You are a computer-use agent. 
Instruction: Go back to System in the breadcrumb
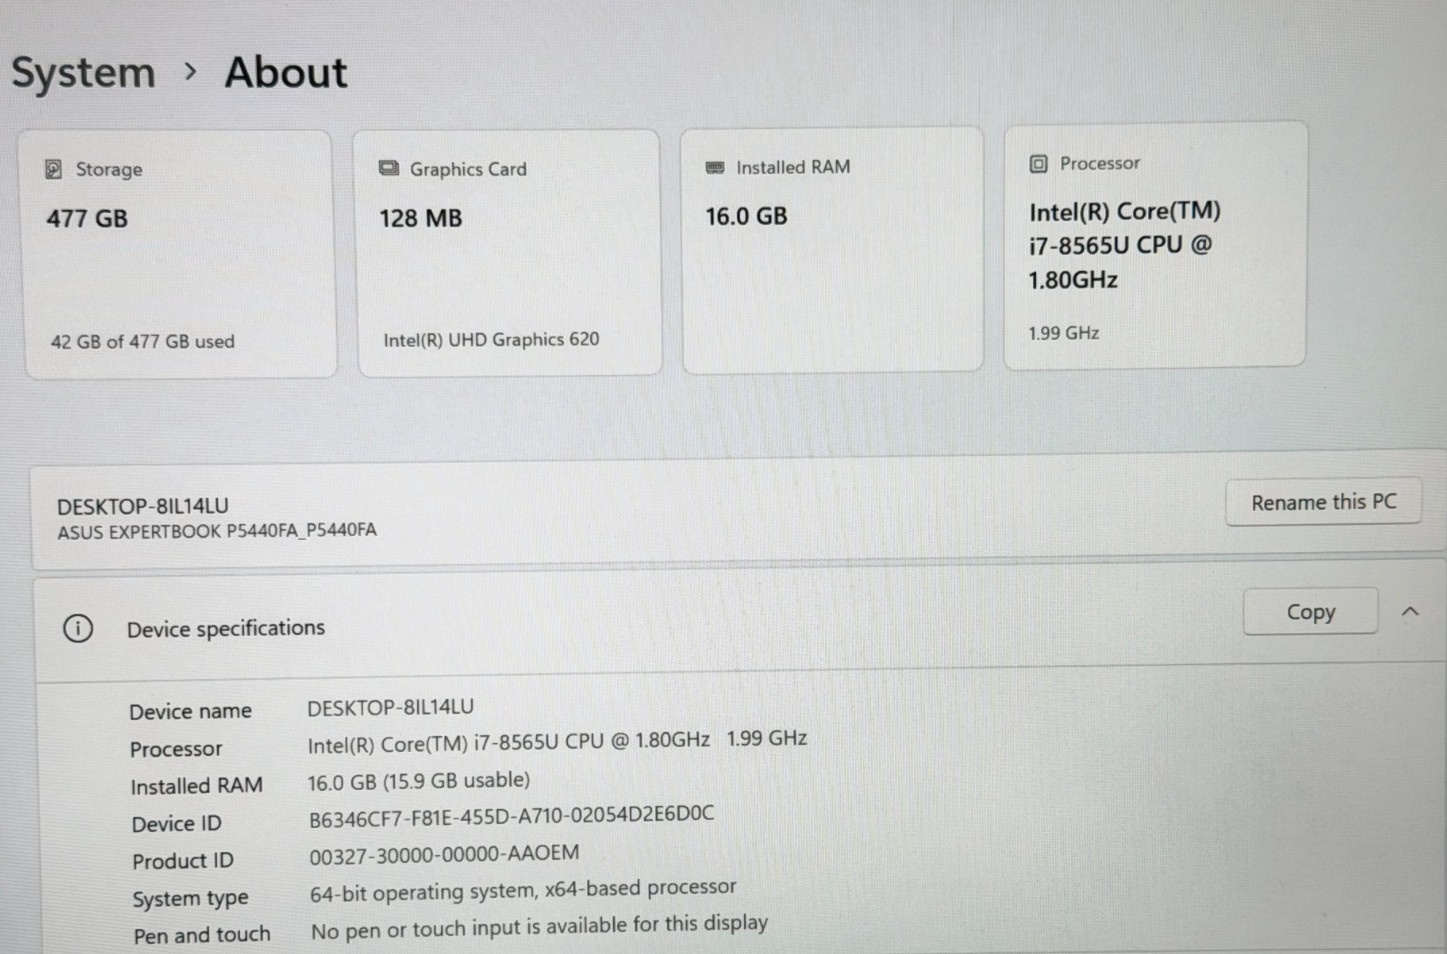point(83,73)
